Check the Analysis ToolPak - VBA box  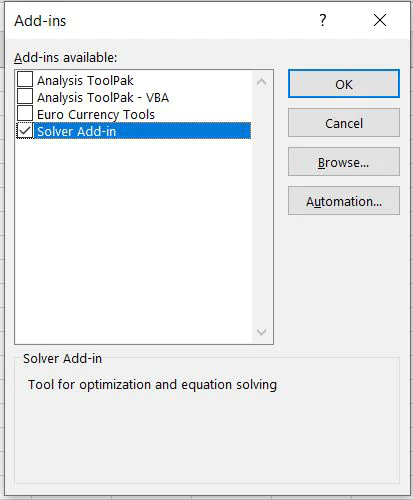pos(25,97)
